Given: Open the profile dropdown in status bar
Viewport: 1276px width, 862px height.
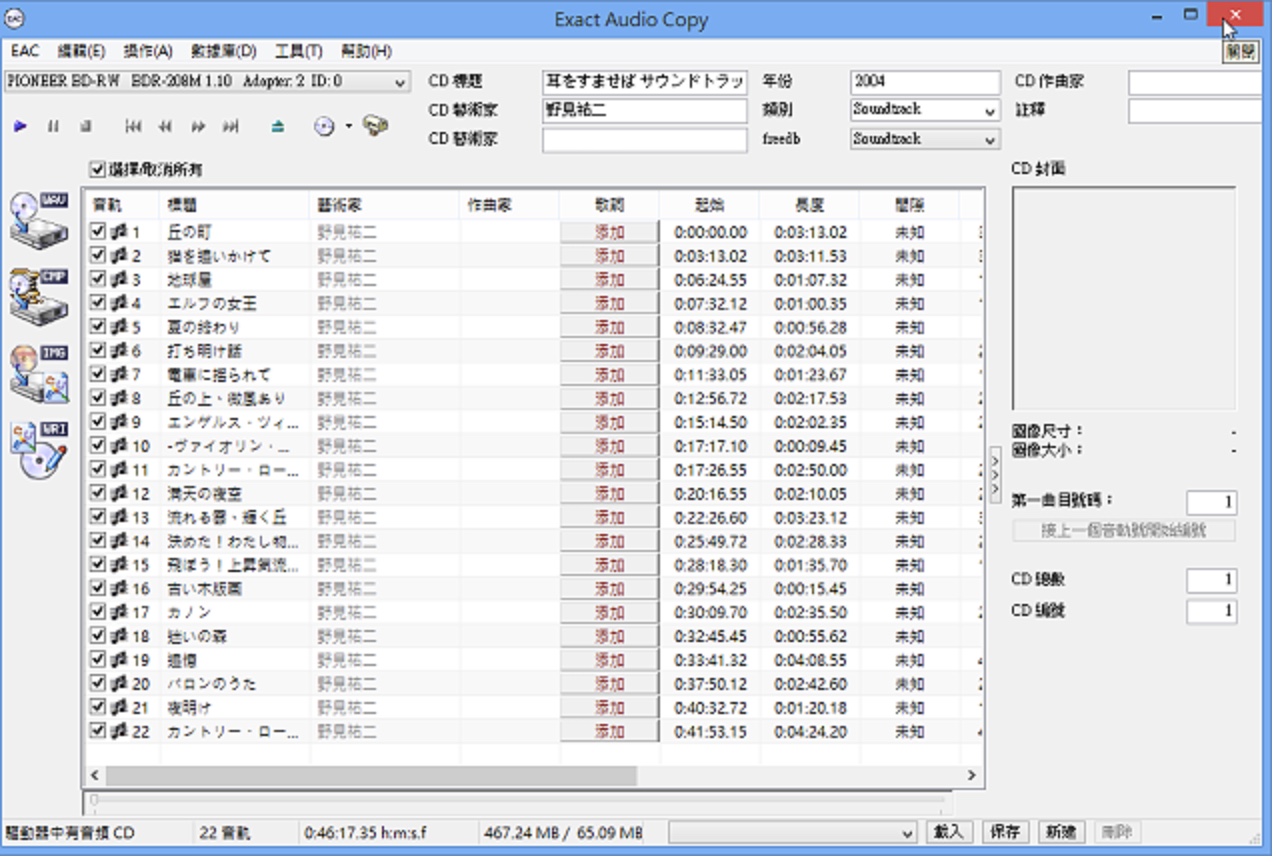Looking at the screenshot, I should (x=793, y=833).
